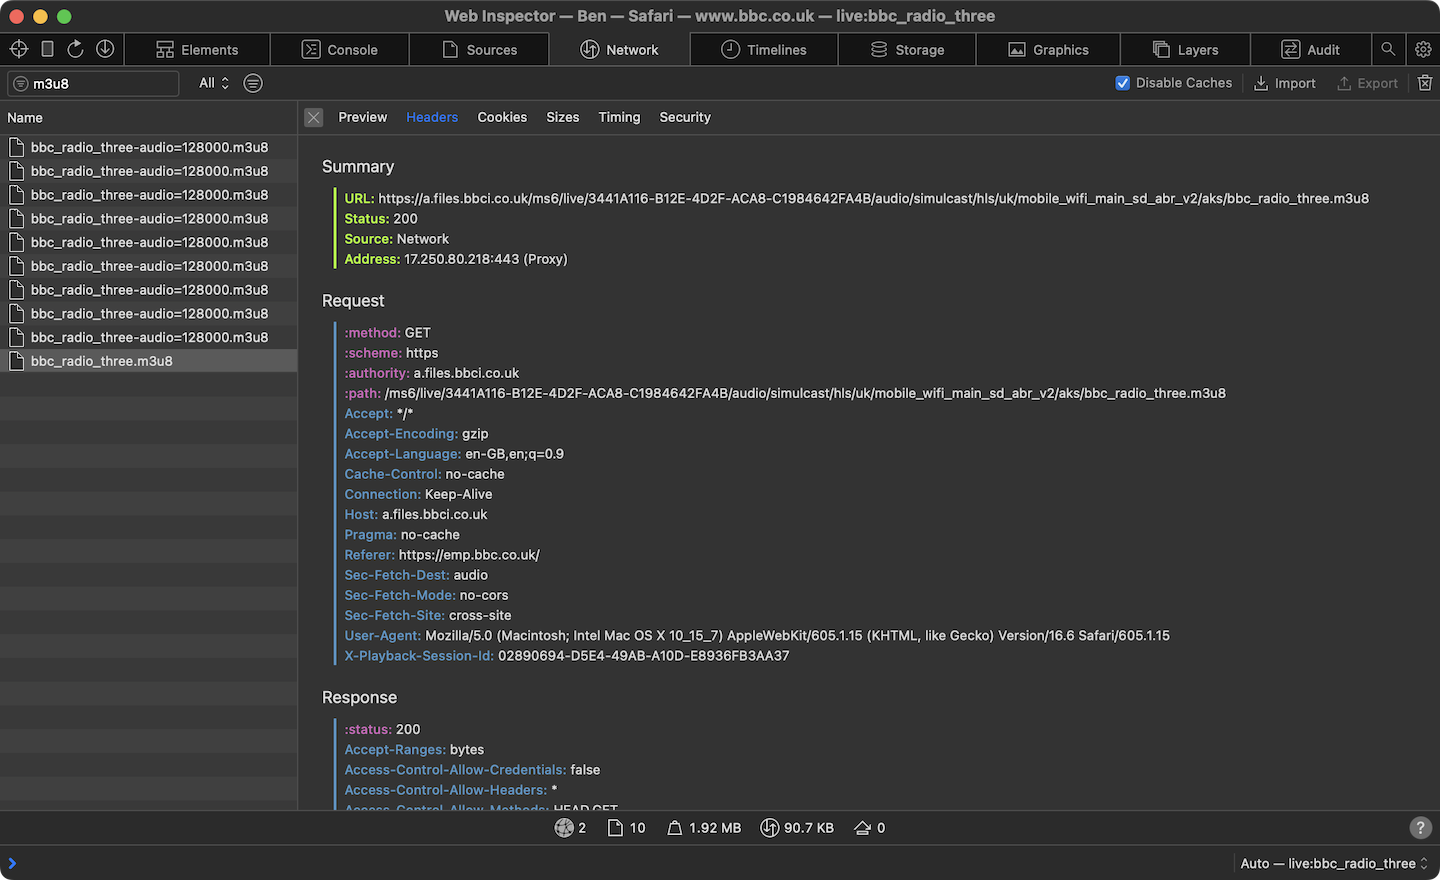Click the 90.7 KB transferred indicator
Viewport: 1440px width, 880px height.
797,828
